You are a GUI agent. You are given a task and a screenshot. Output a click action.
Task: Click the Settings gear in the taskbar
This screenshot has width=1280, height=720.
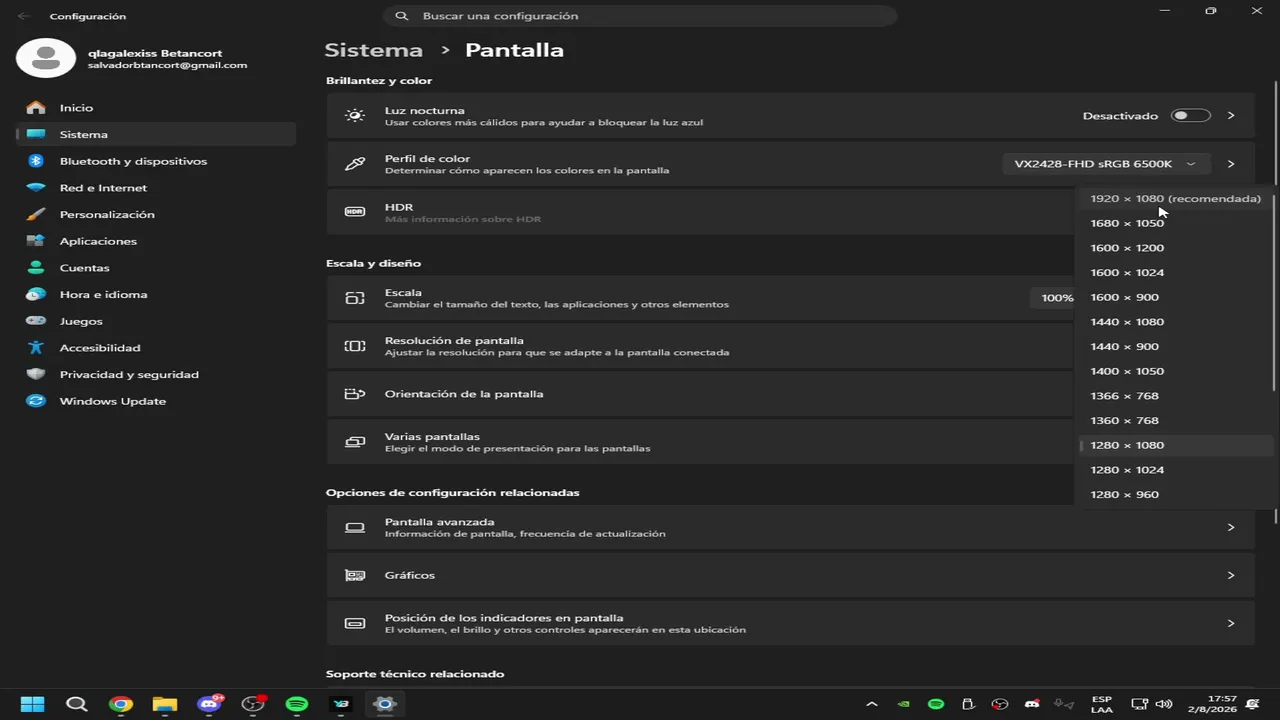coord(385,704)
